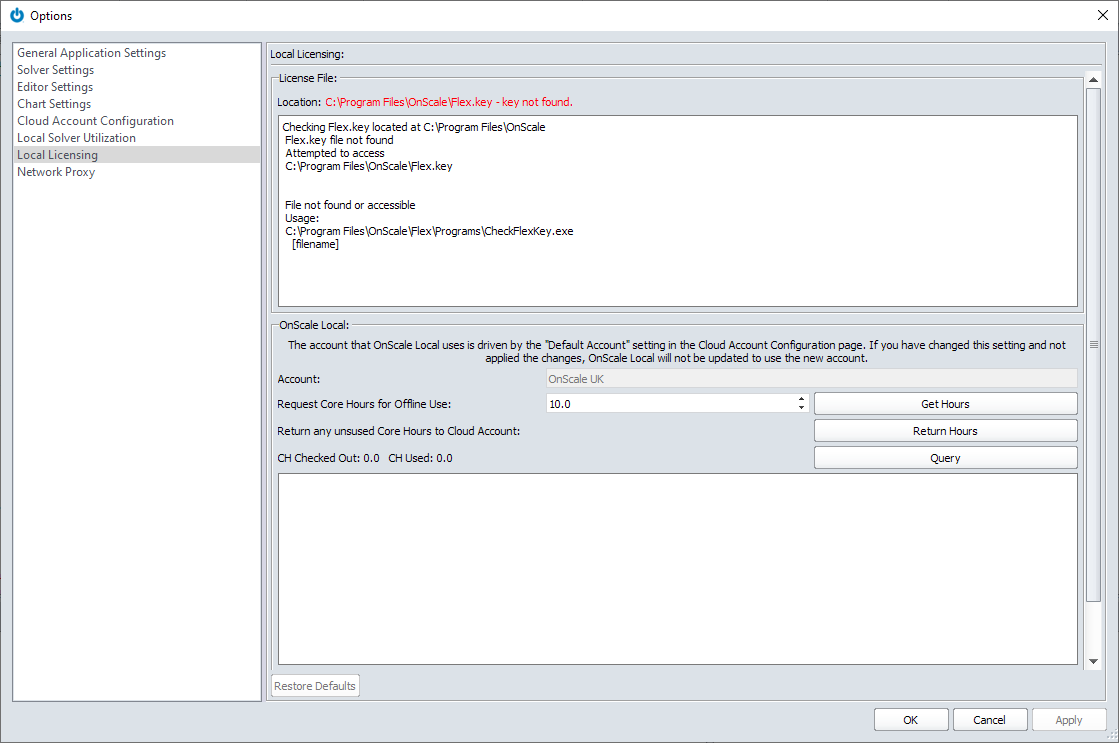1119x743 pixels.
Task: Click the Query button
Action: (x=946, y=458)
